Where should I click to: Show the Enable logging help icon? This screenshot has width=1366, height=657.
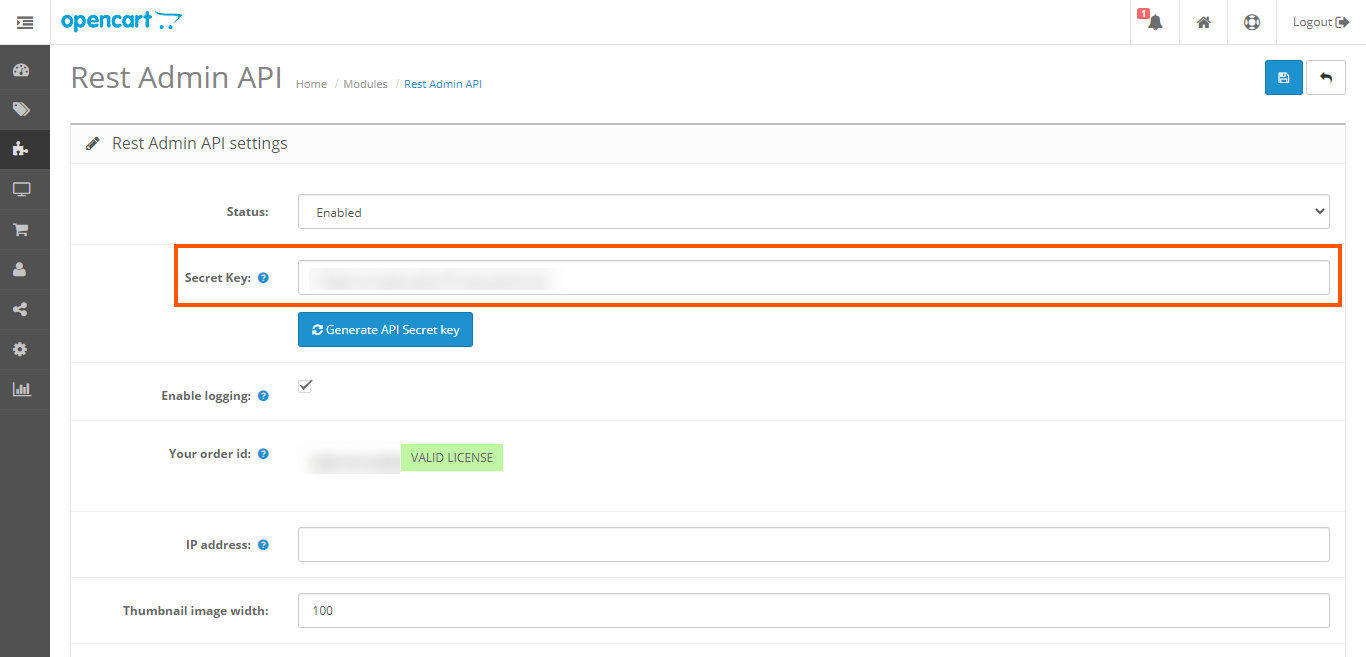[263, 396]
